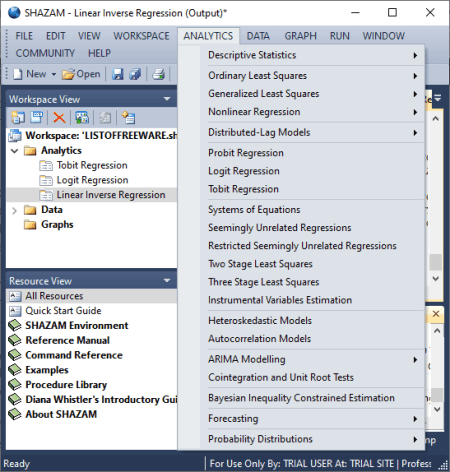Viewport: 450px width, 472px height.
Task: Open the SHAZAM Environment resource book
Action: click(77, 325)
